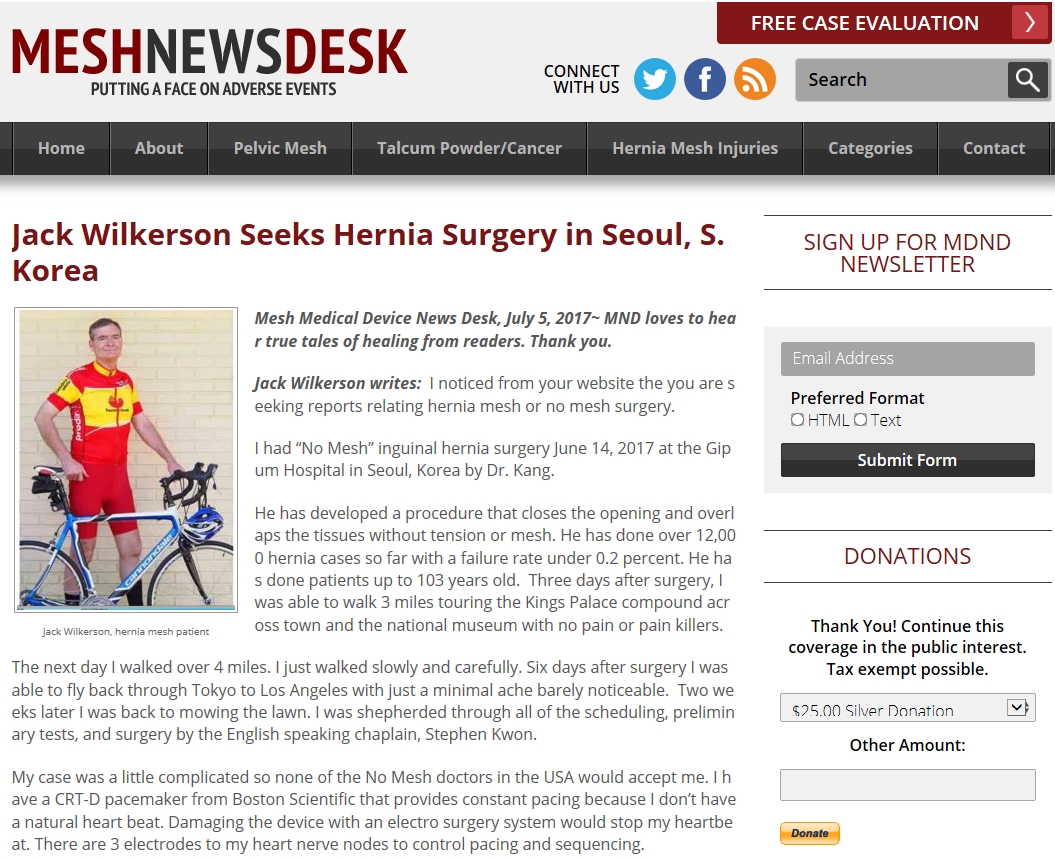Open the Talcum Powder/Cancer page
This screenshot has height=859, width=1055.
[x=469, y=148]
